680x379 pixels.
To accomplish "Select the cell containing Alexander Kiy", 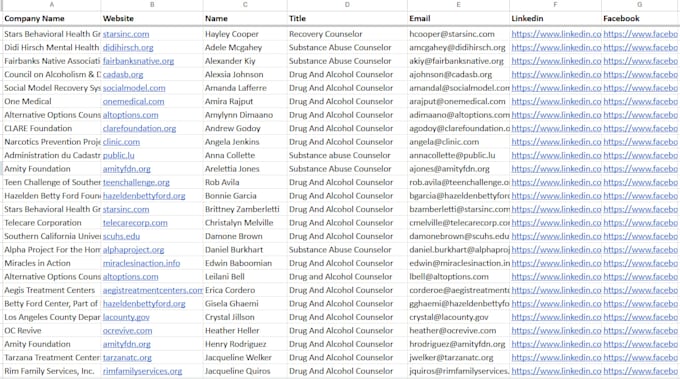I will pyautogui.click(x=245, y=61).
